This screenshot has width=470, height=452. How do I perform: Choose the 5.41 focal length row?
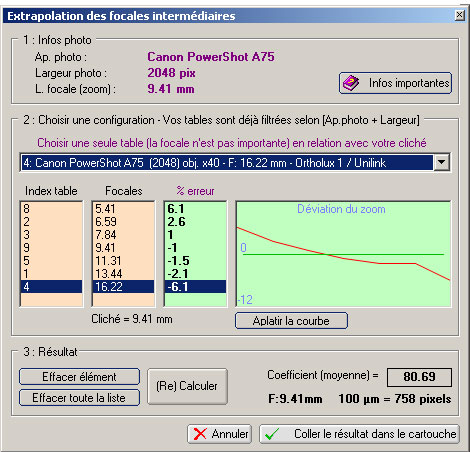click(x=123, y=209)
